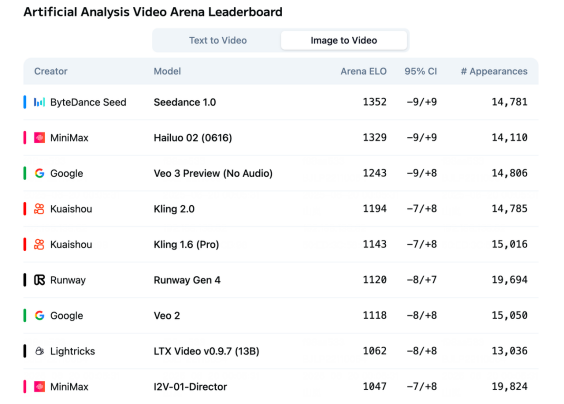The height and width of the screenshot is (404, 564).
Task: Click the Kuaishou logo in Kling 2.0 row
Action: click(39, 209)
